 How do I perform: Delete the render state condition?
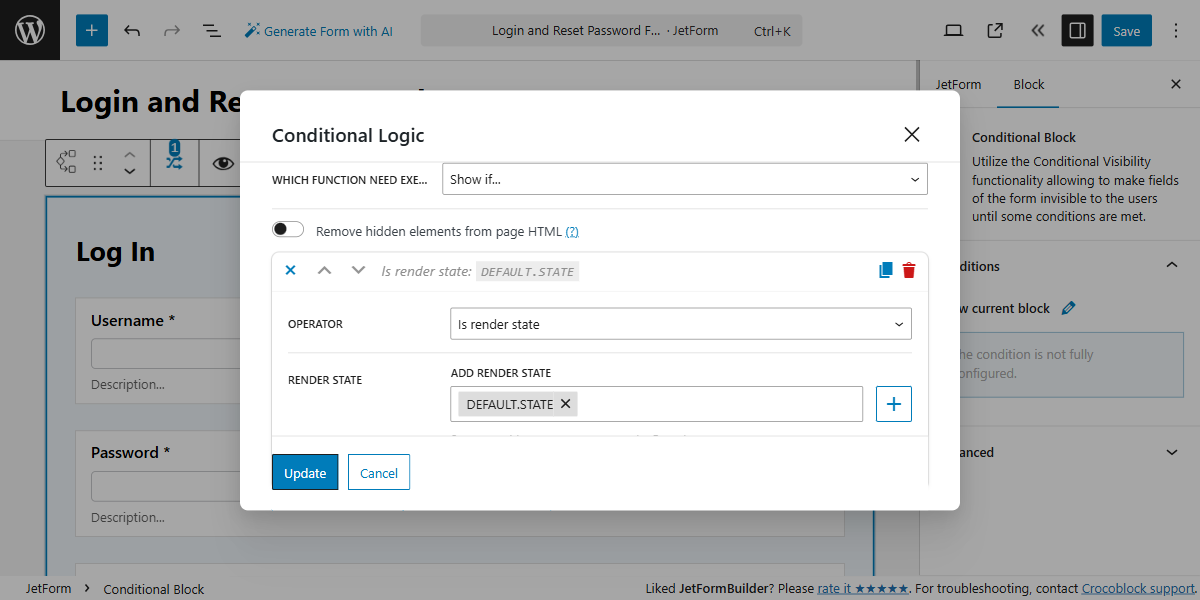pyautogui.click(x=909, y=270)
